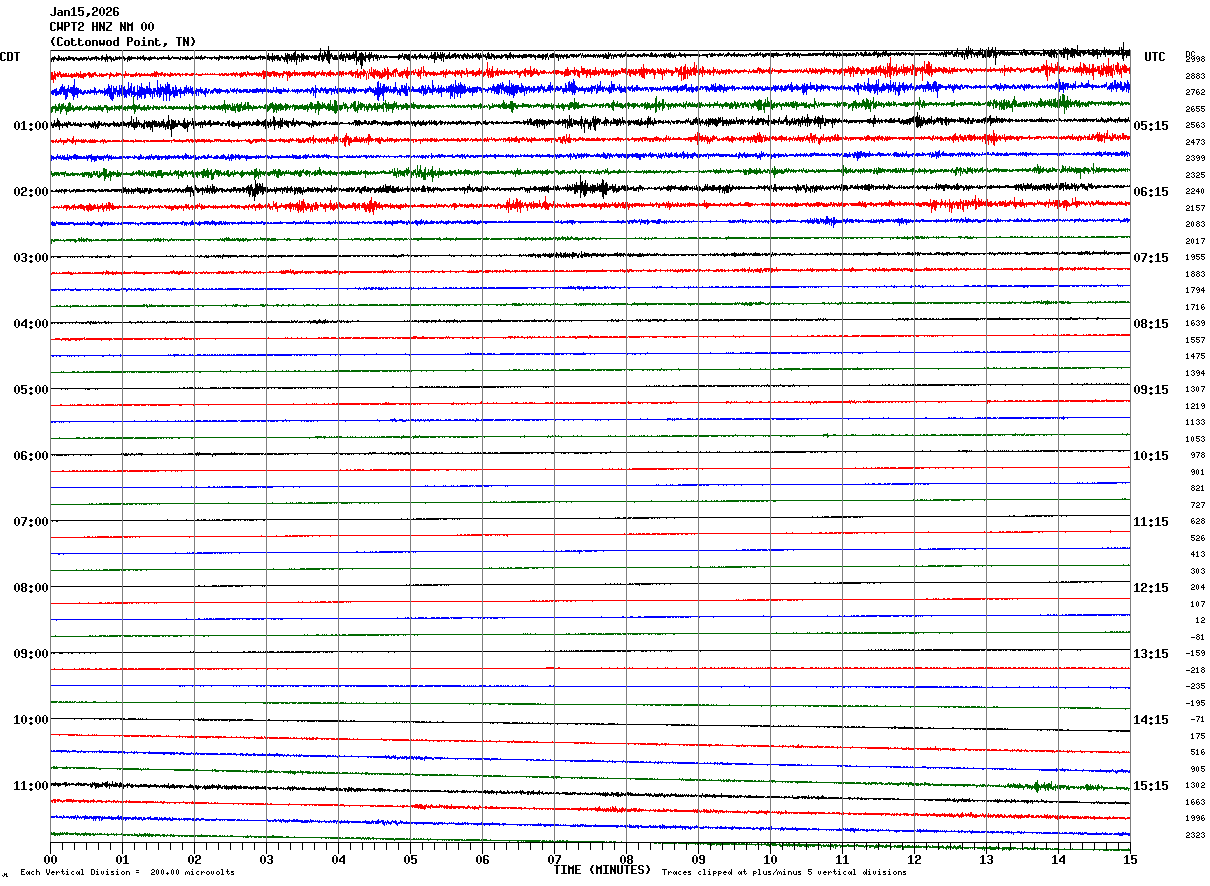Click the "03" minute tick label
Image resolution: width=1210 pixels, height=886 pixels.
tap(266, 860)
